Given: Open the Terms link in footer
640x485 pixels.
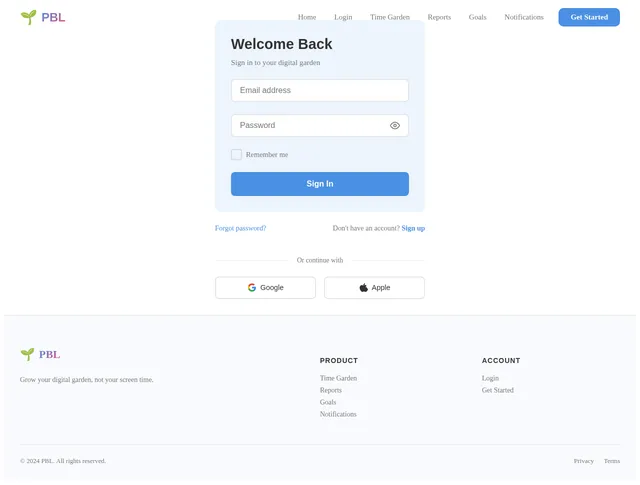Looking at the screenshot, I should coord(612,461).
